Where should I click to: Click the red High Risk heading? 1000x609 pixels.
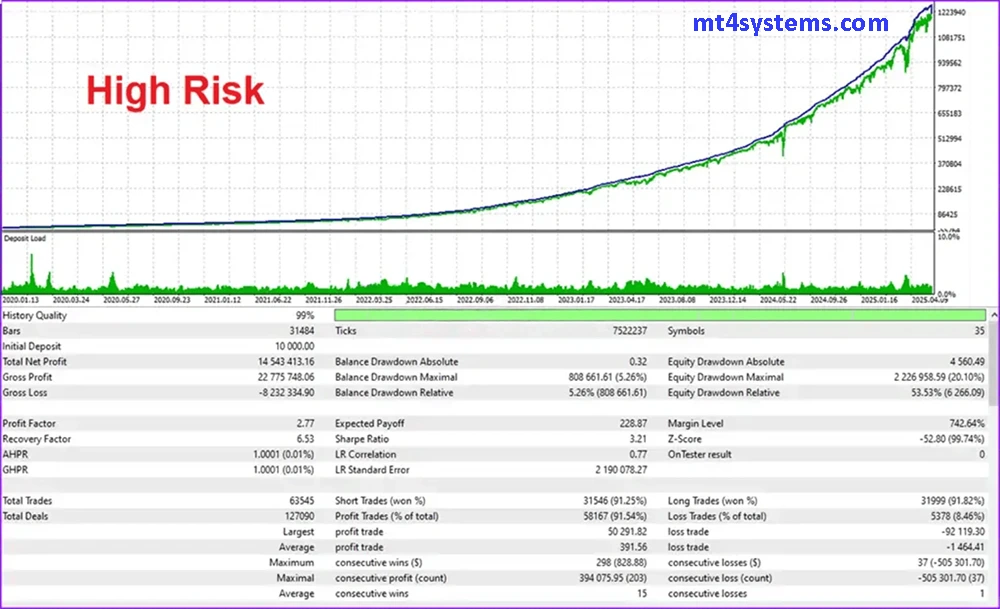pos(175,91)
